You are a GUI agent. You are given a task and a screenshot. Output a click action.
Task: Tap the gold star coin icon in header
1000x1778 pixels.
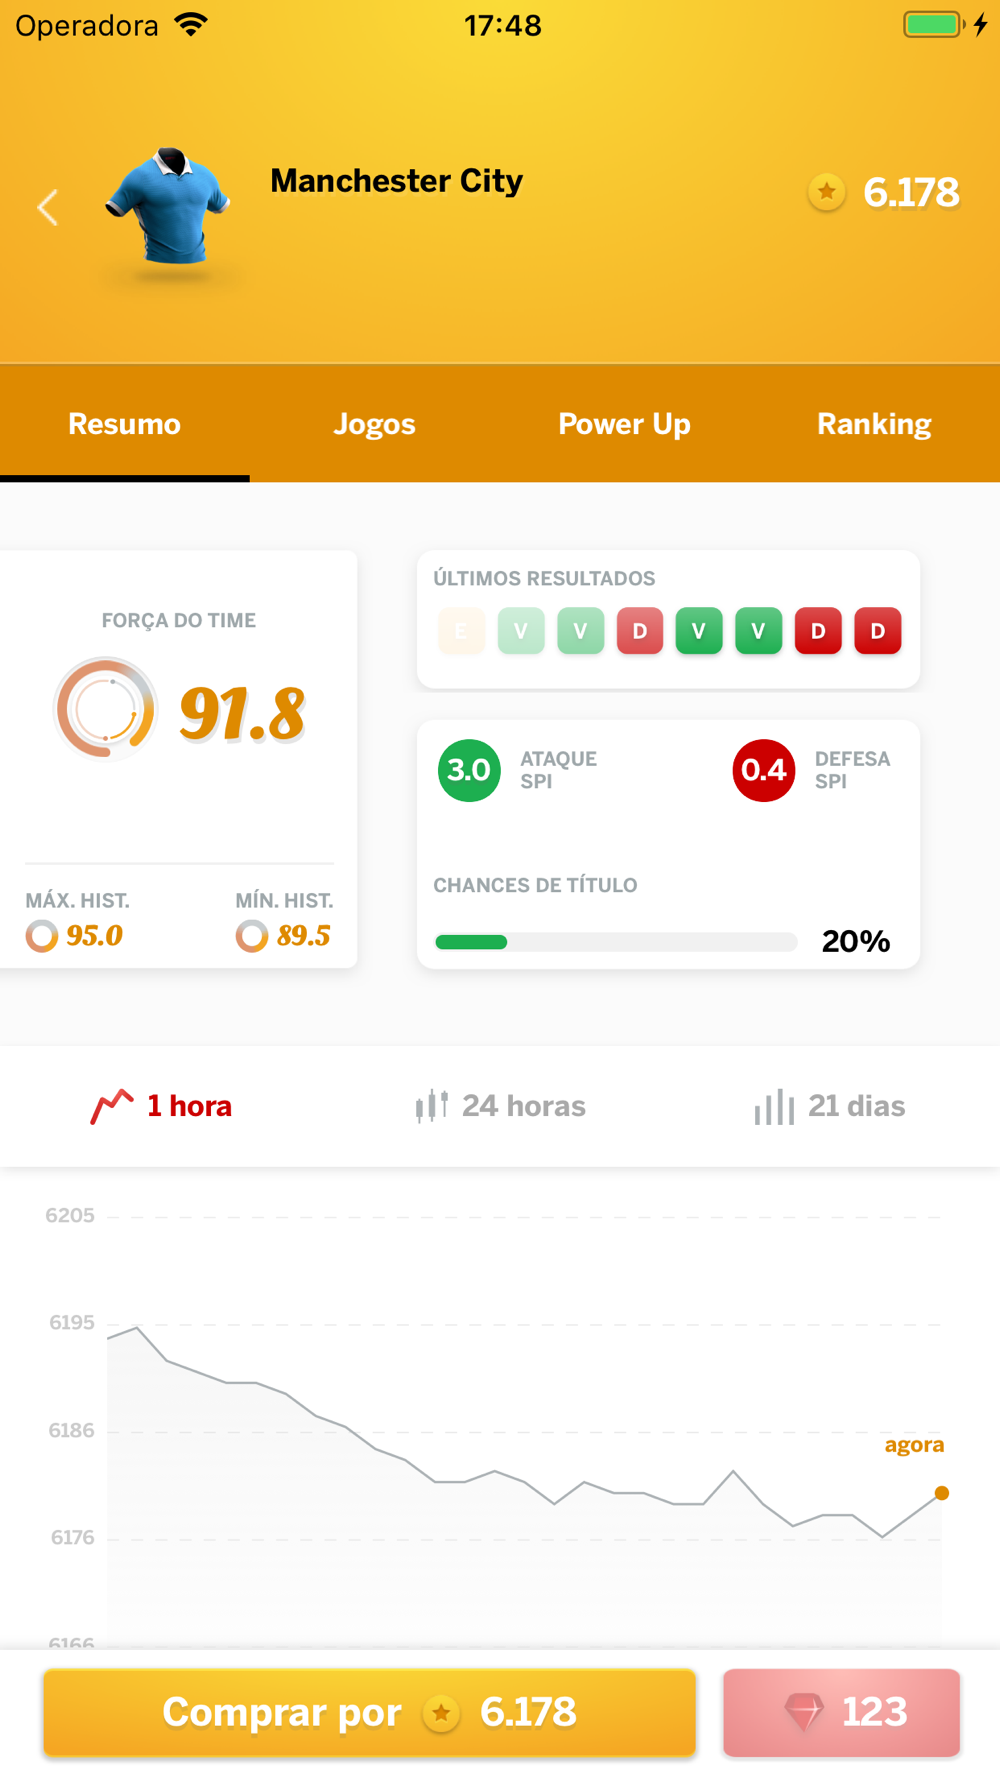pyautogui.click(x=827, y=191)
